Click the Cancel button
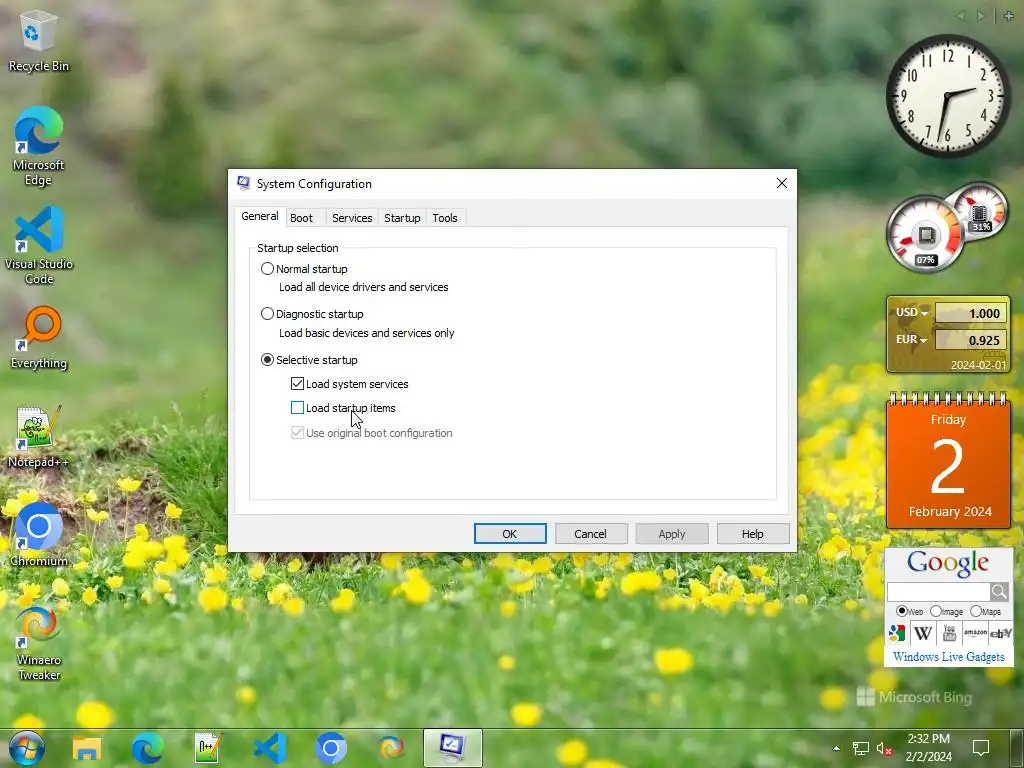 591,534
